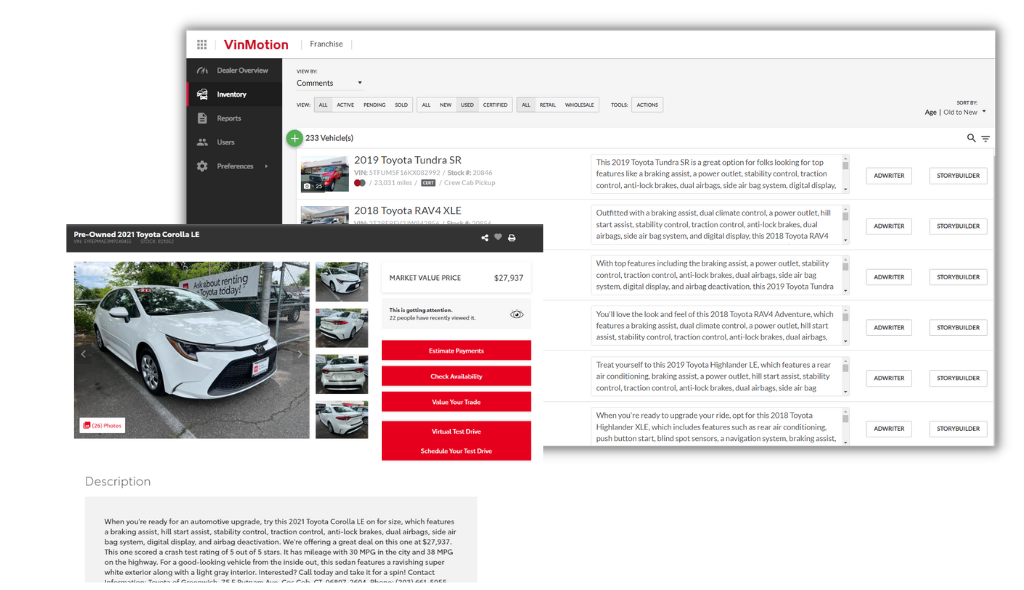This screenshot has width=1024, height=590.
Task: Open the (26) Photos gallery badge
Action: coord(103,425)
